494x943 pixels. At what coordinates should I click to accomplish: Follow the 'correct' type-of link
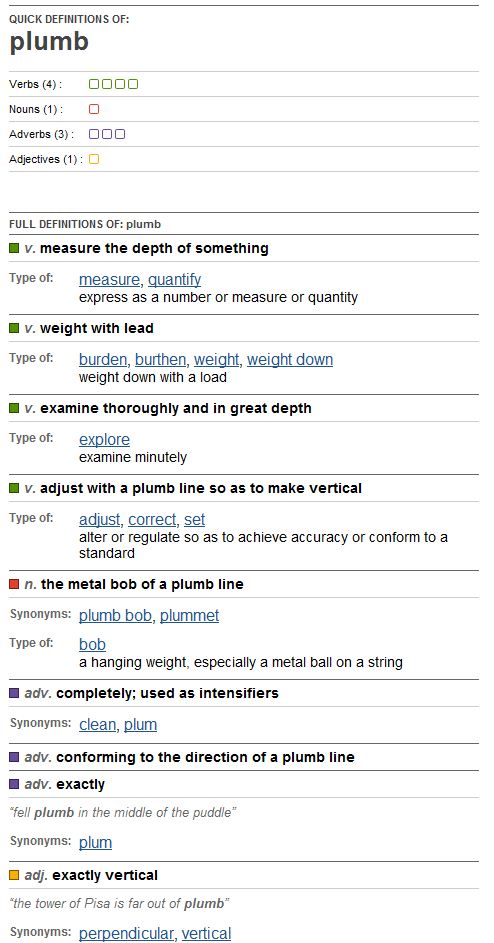(152, 520)
